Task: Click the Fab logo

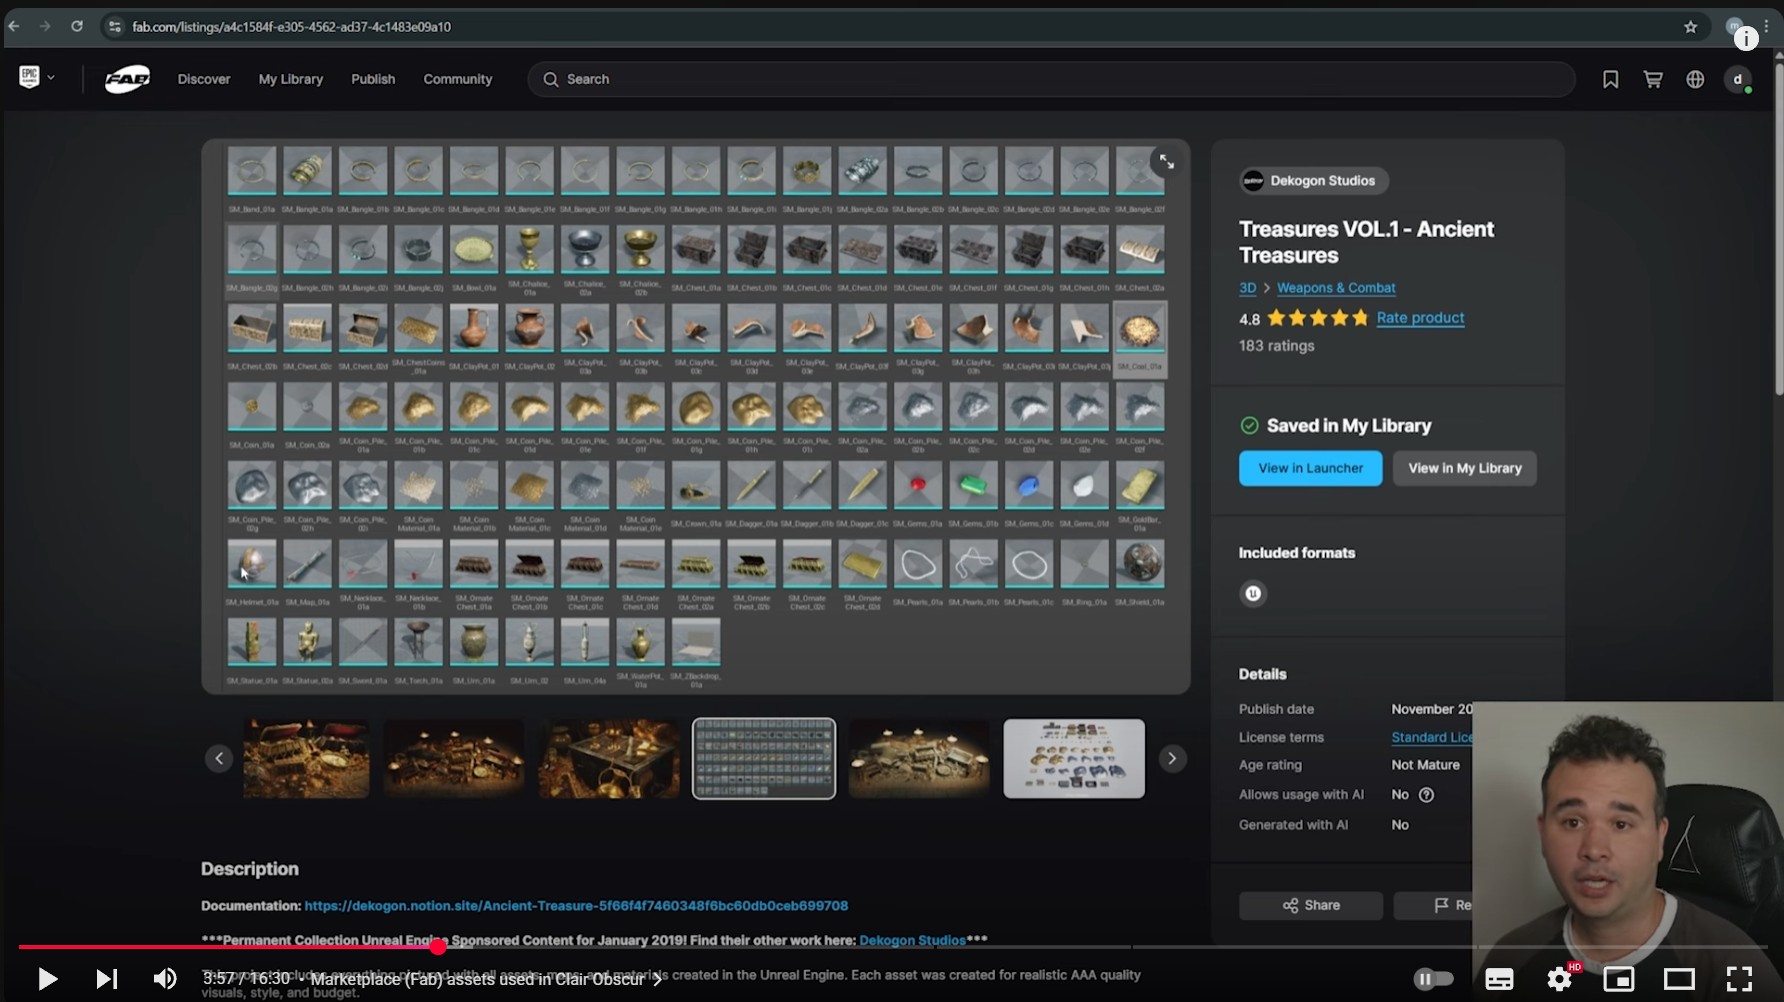Action: (127, 79)
